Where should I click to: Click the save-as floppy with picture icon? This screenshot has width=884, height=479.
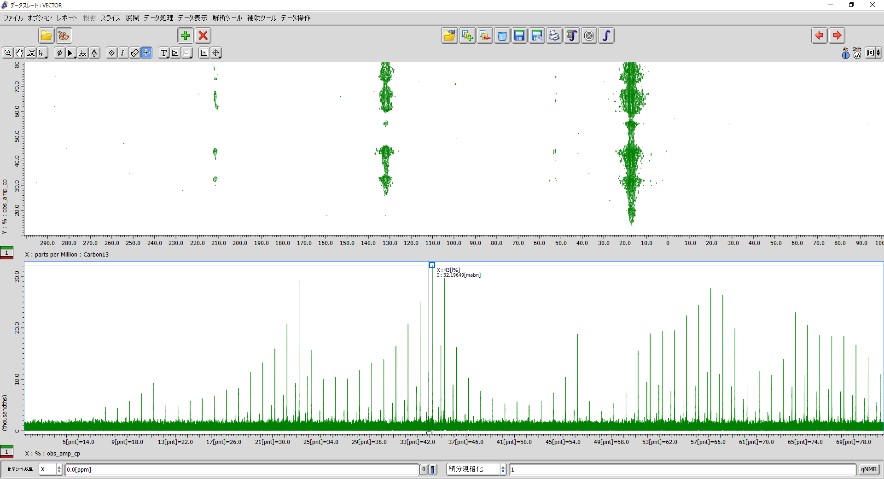click(x=537, y=36)
